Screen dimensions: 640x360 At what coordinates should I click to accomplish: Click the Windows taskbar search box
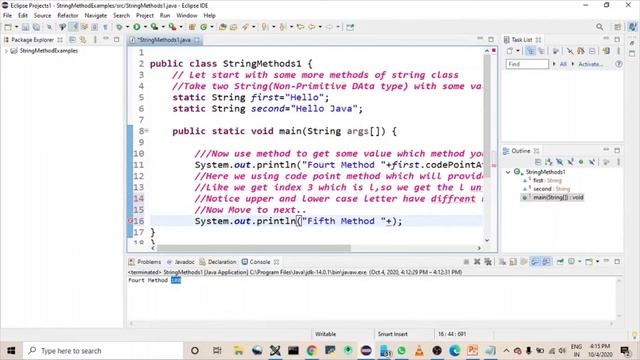click(x=103, y=351)
